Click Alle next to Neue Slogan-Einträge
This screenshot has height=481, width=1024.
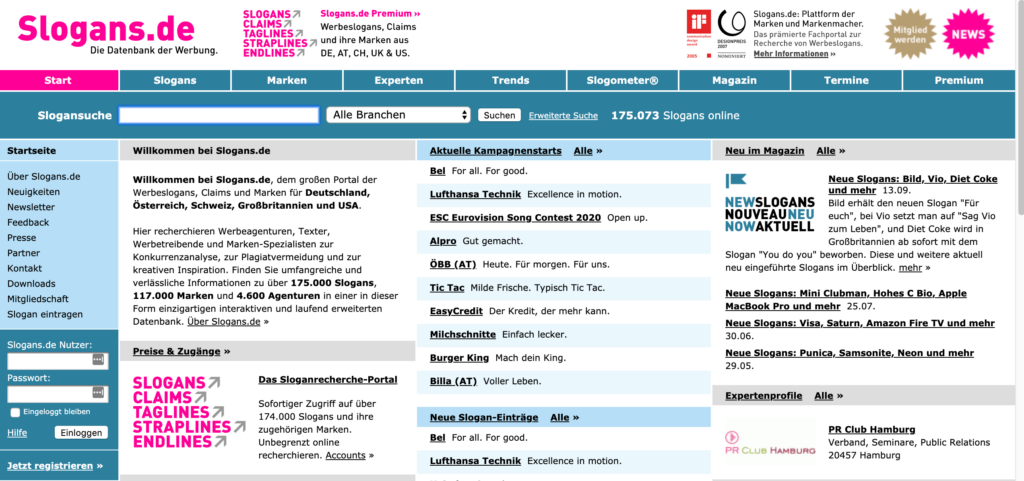(560, 417)
